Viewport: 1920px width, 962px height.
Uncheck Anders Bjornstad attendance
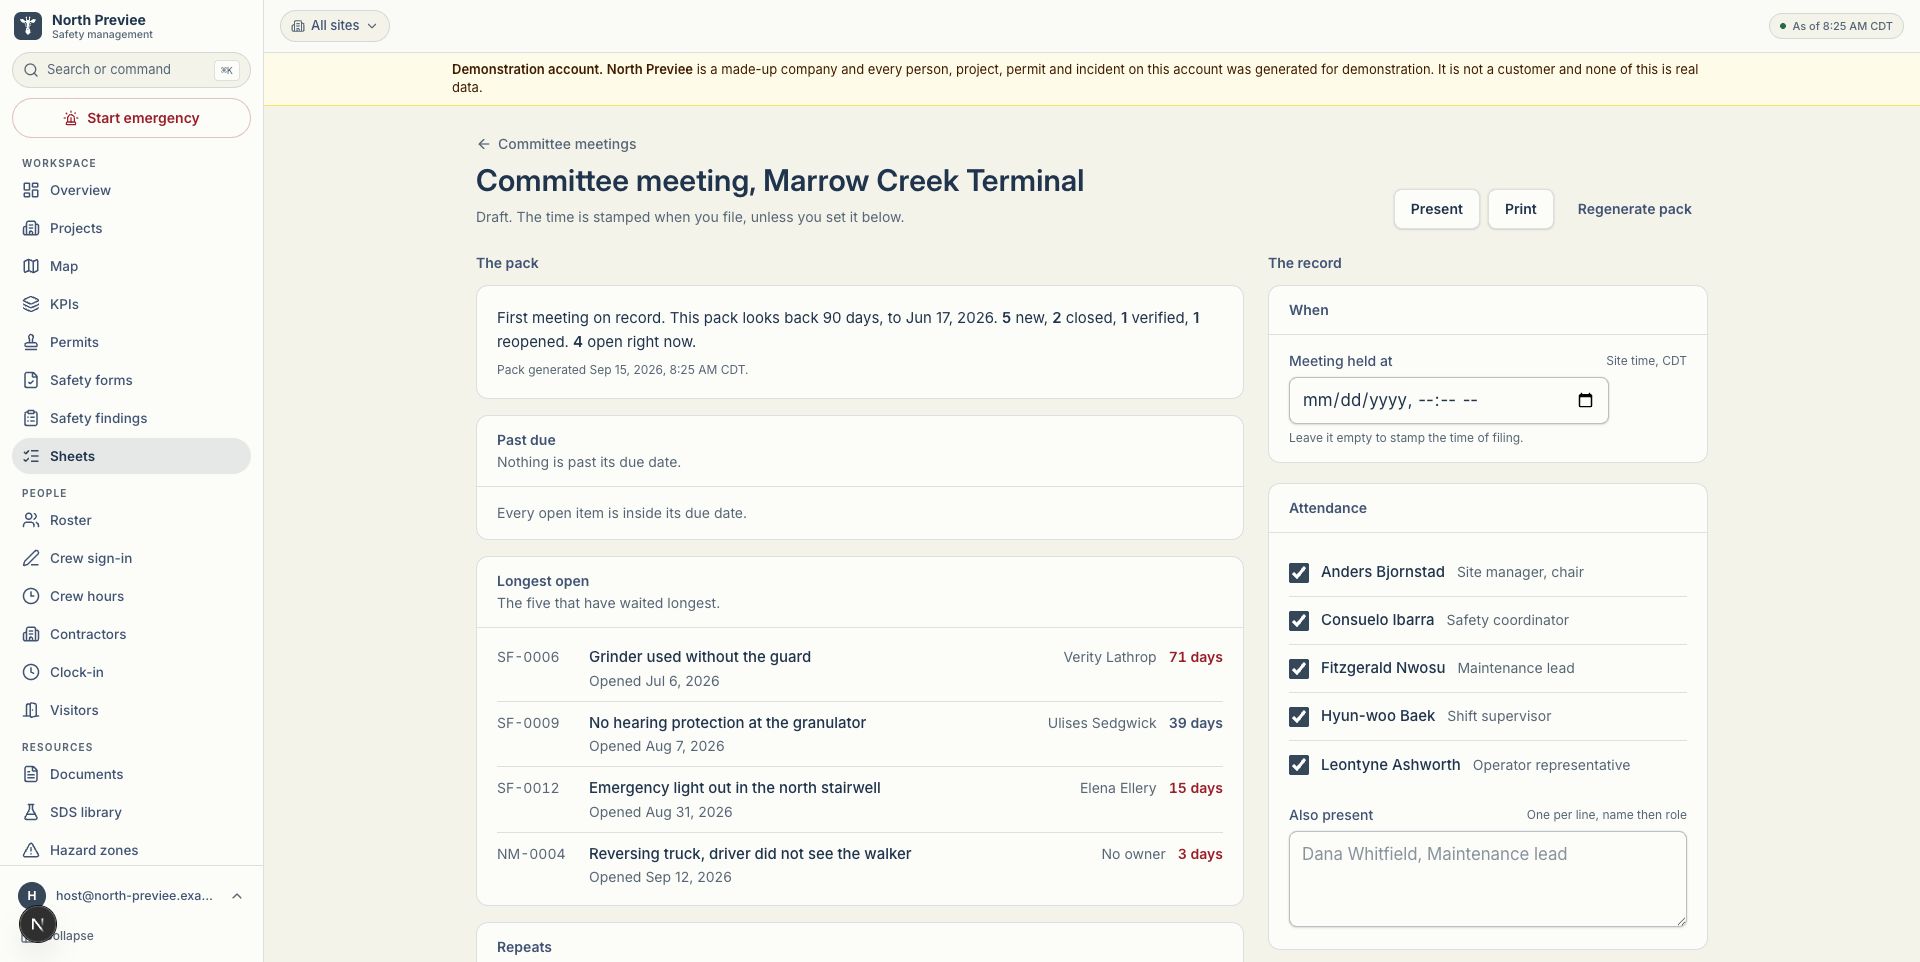[1299, 573]
